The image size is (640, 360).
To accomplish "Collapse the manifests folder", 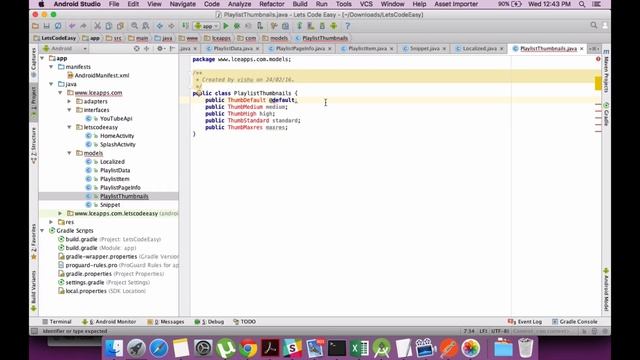I will (51, 67).
